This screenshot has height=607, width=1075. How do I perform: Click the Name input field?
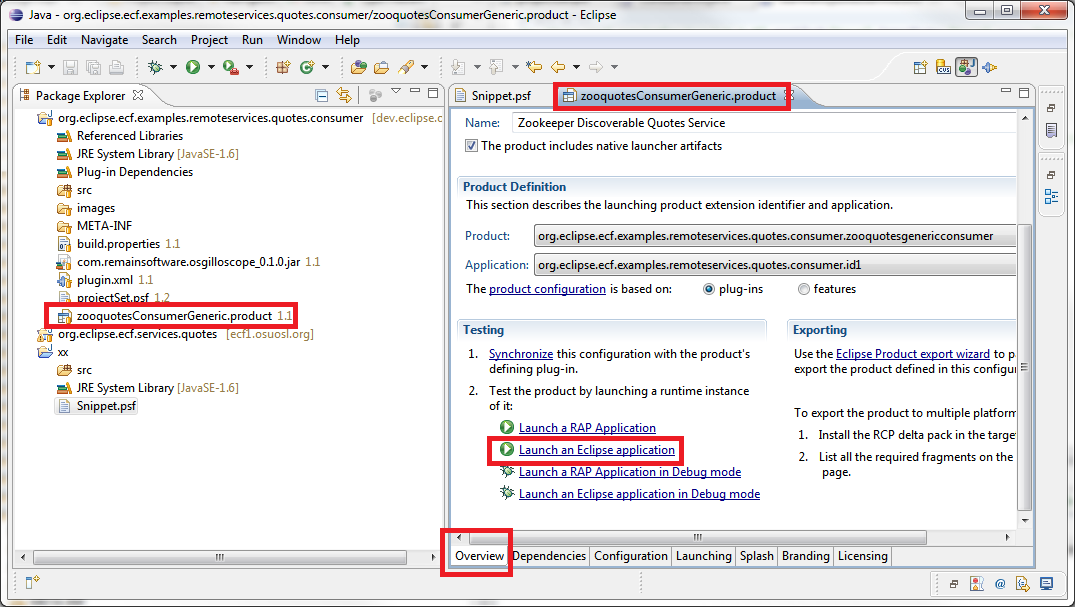[x=762, y=123]
